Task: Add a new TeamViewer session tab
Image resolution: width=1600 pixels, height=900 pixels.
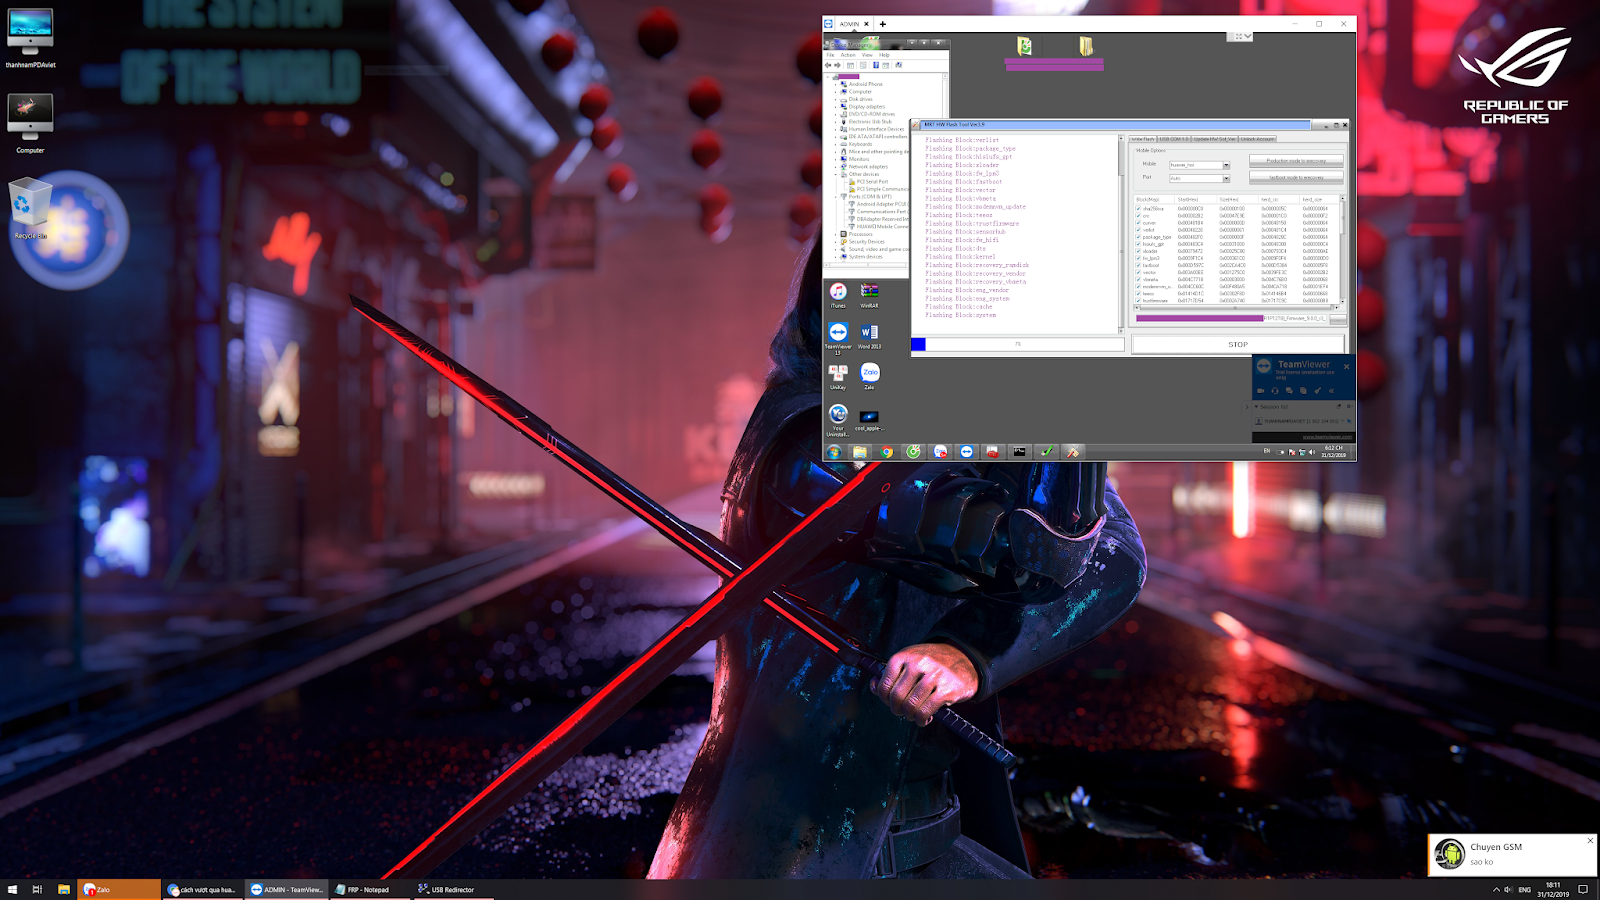Action: (883, 24)
